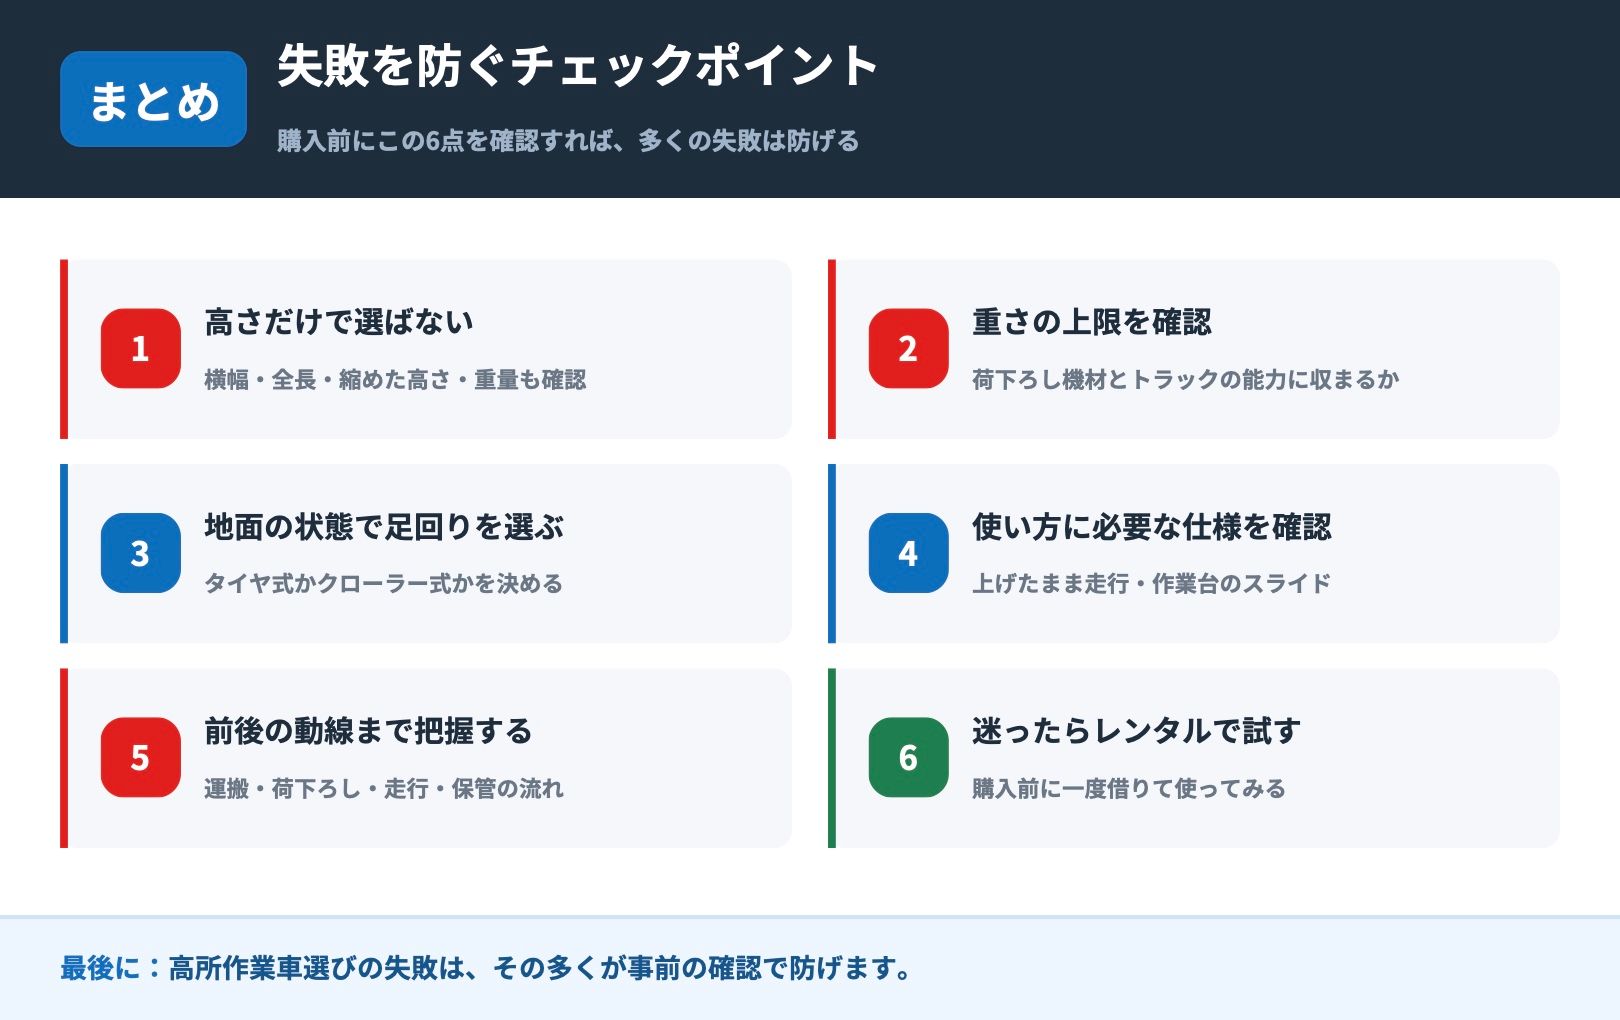
Task: Click the blue number 4 badge
Action: click(x=908, y=553)
